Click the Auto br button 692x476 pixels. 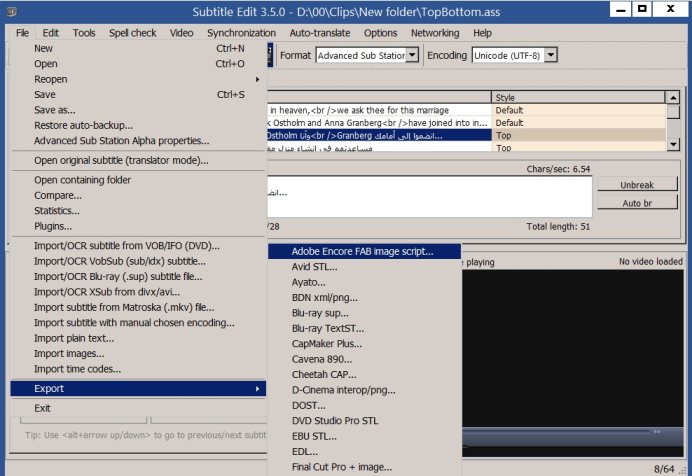click(x=637, y=203)
